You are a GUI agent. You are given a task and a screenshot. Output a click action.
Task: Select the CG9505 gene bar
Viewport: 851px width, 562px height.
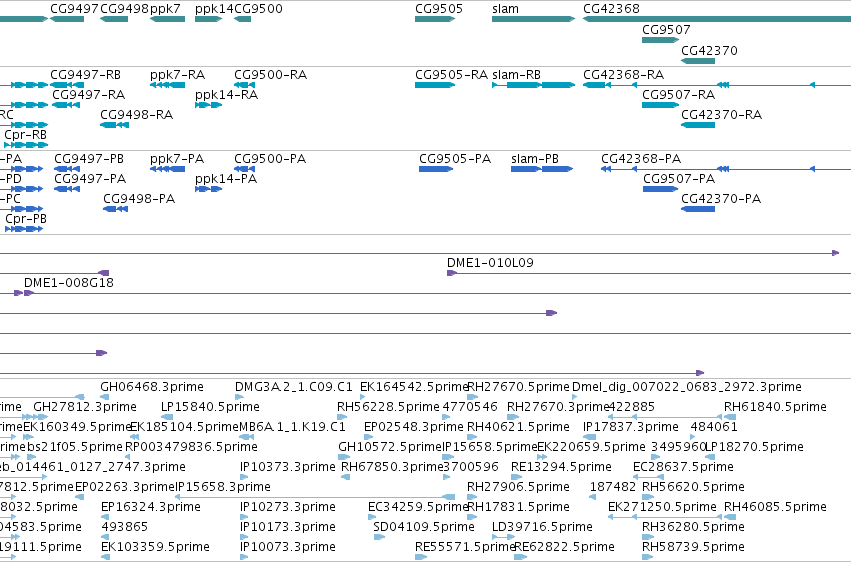[435, 19]
